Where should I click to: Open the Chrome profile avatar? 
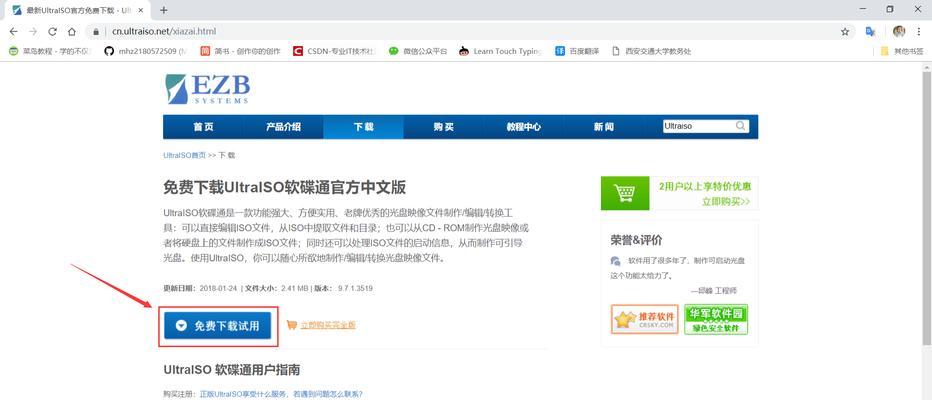[899, 32]
